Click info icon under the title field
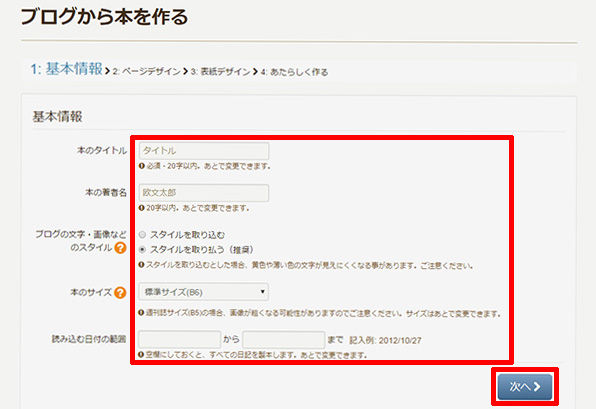This screenshot has width=596, height=409. (142, 166)
